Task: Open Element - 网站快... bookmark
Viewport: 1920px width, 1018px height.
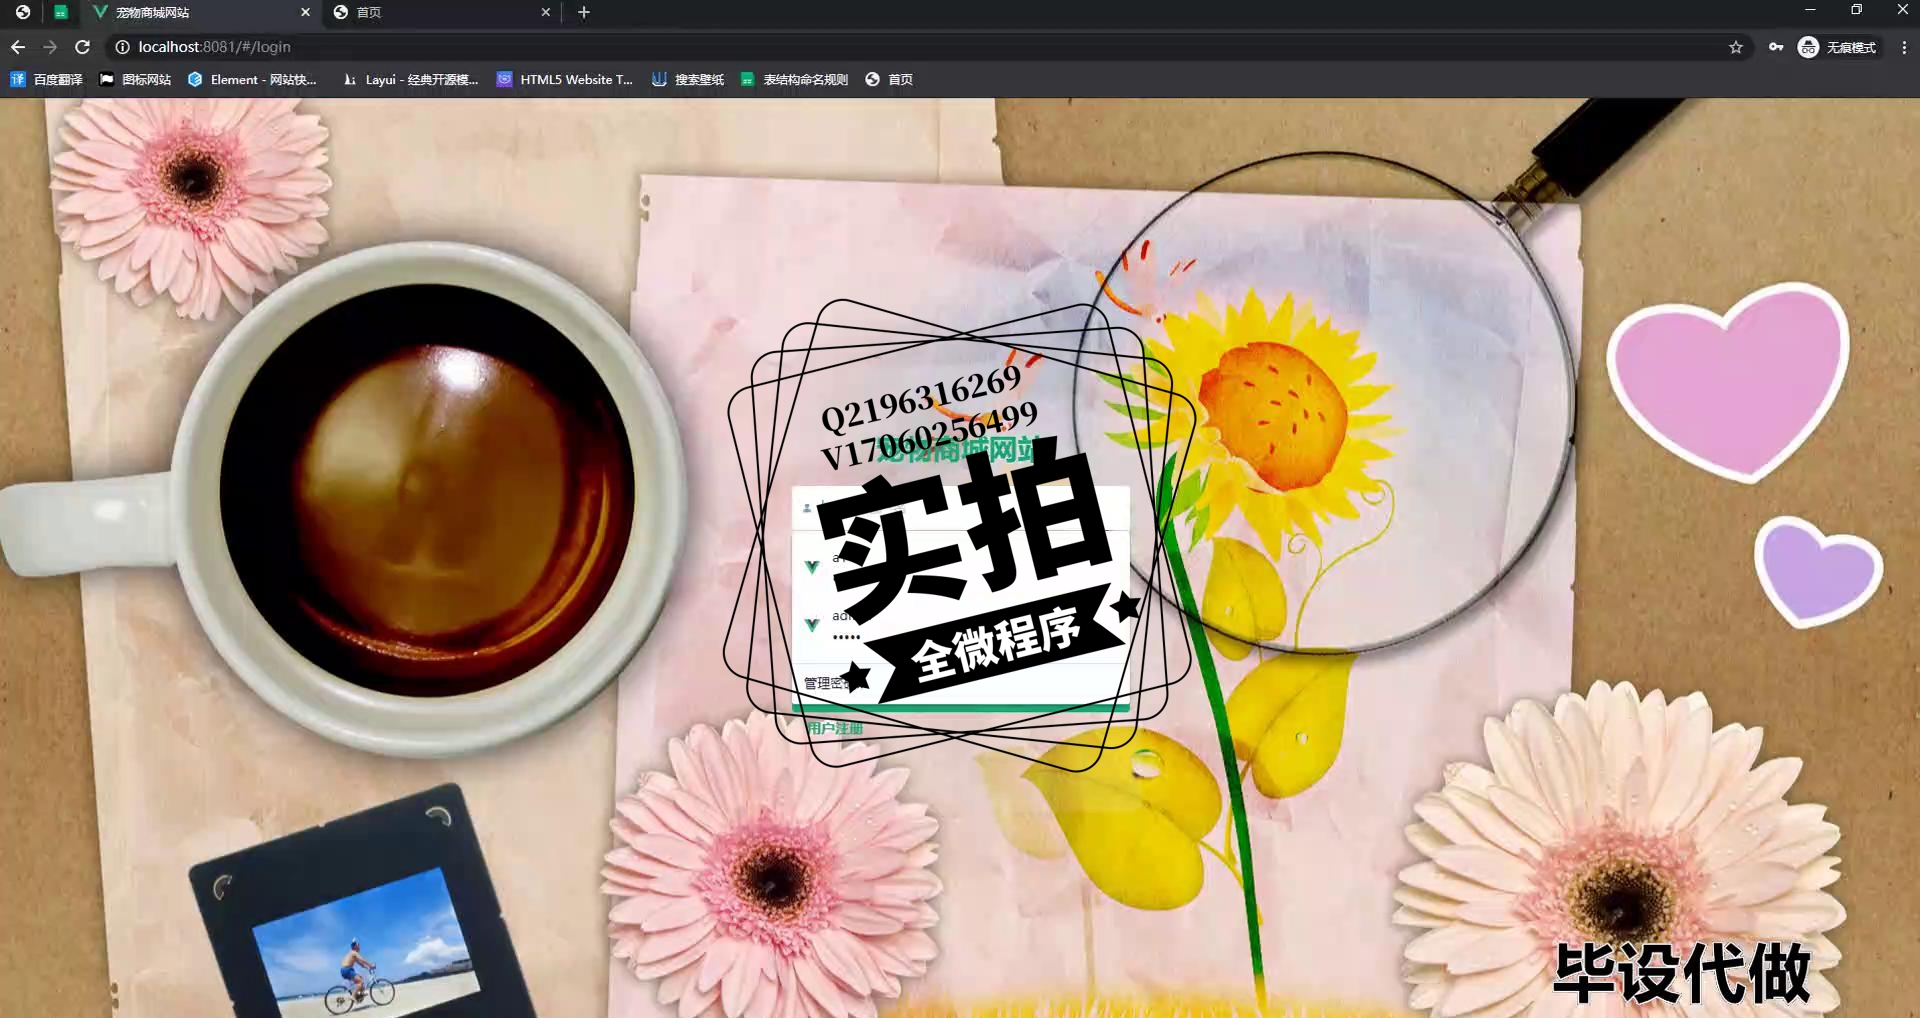Action: click(252, 79)
